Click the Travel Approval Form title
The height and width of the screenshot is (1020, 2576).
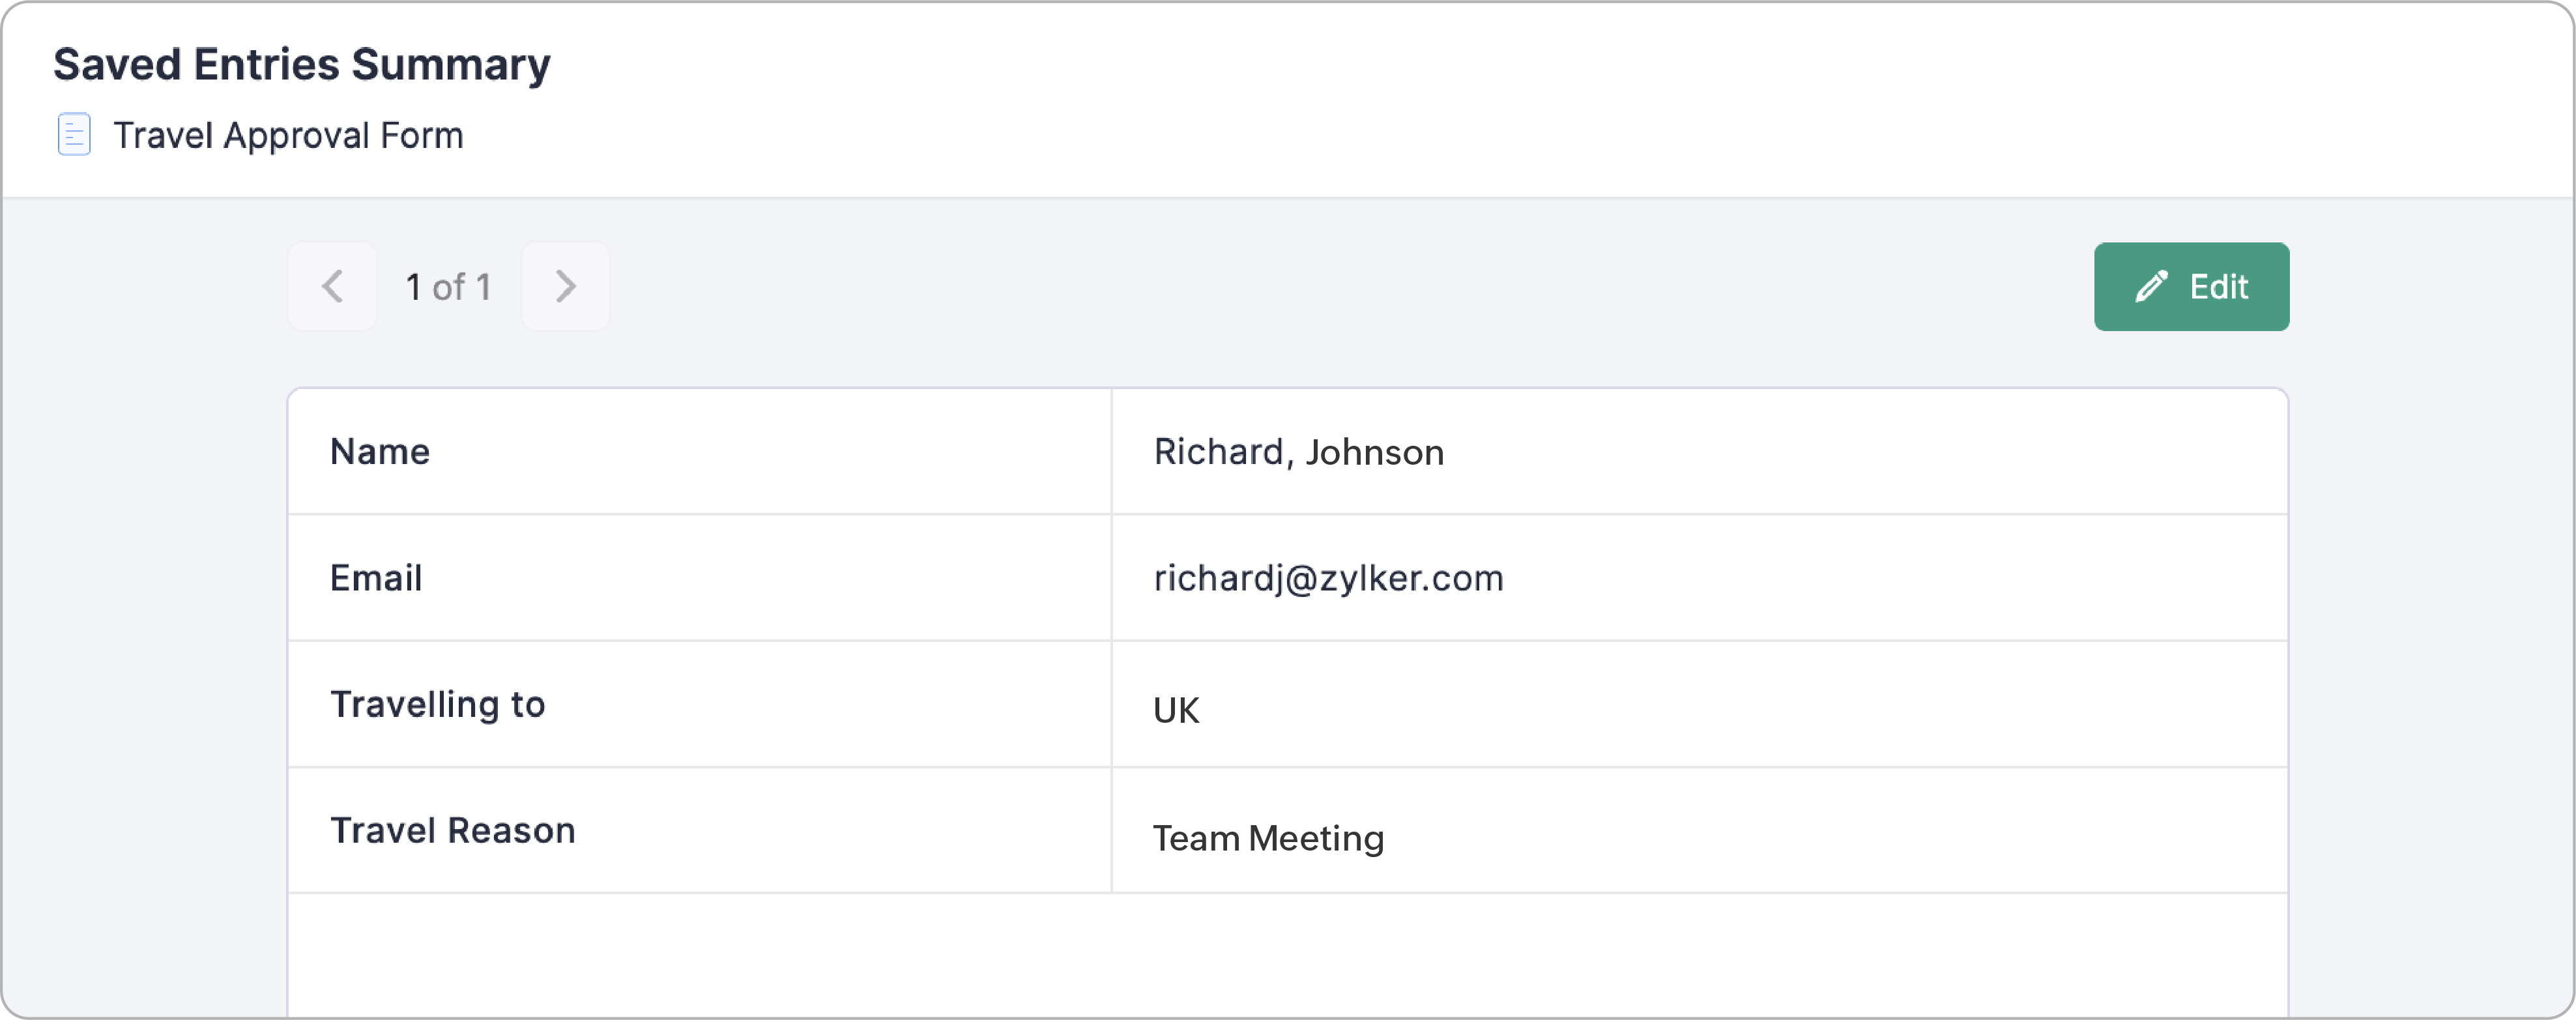click(288, 135)
